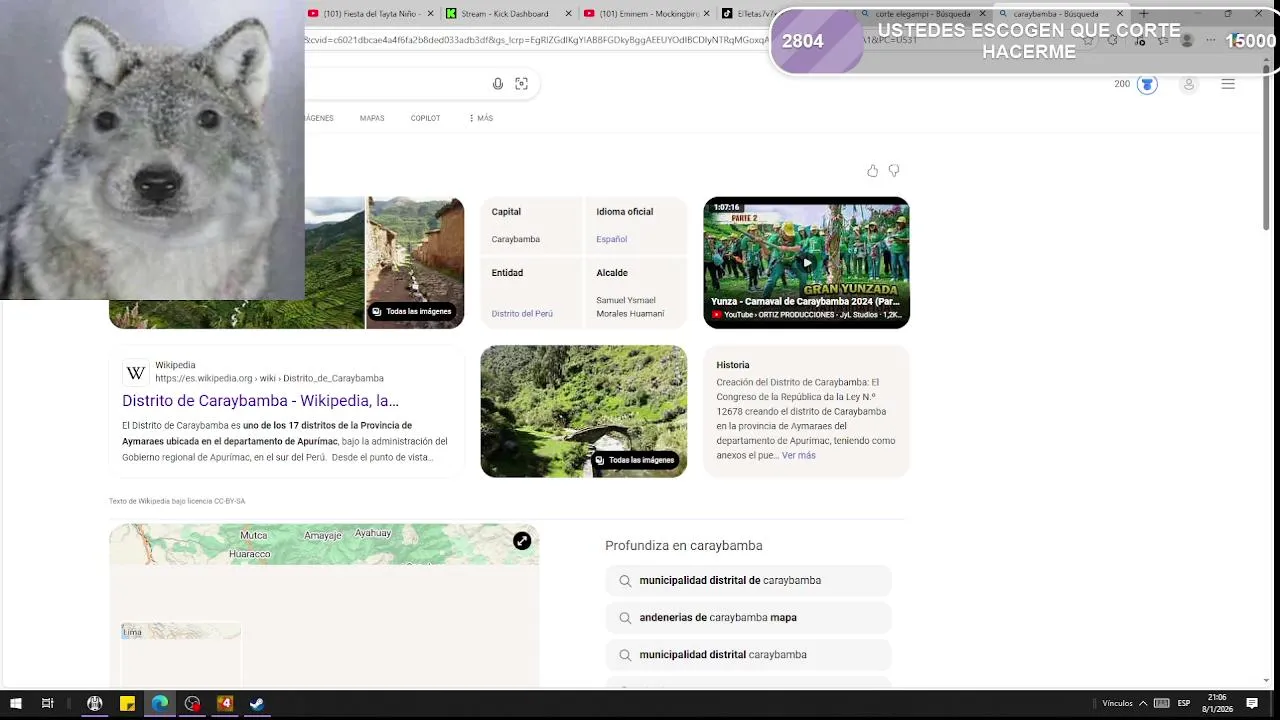Switch to the corte elegampi search tab
Viewport: 1280px width, 720px height.
click(924, 14)
